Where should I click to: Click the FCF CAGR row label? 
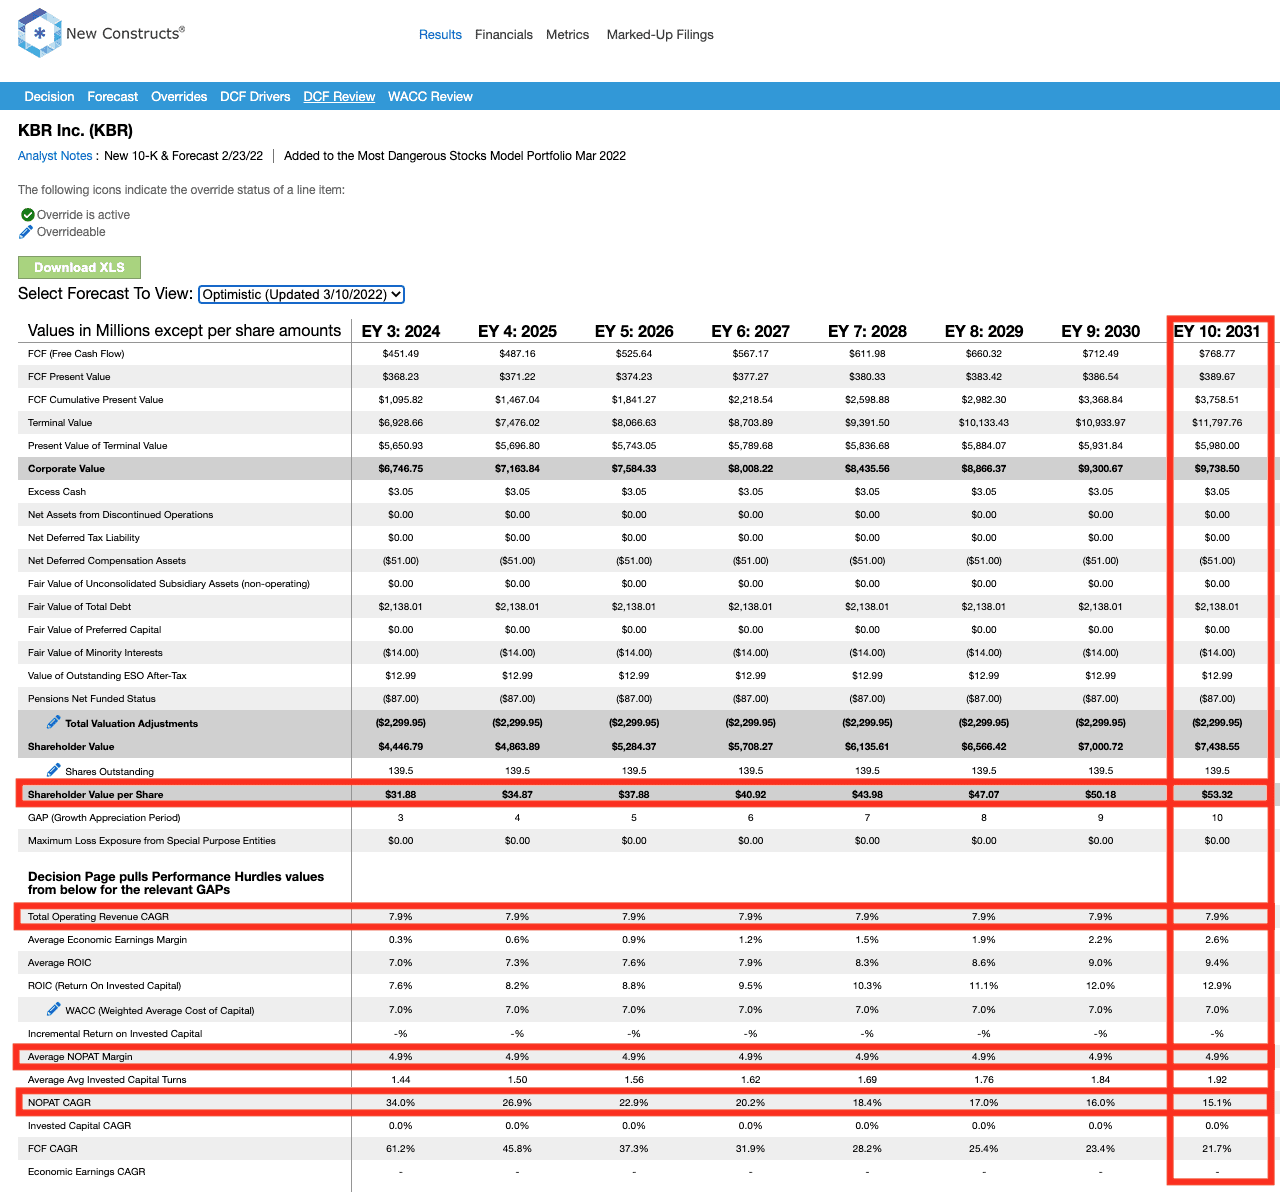coord(53,1149)
